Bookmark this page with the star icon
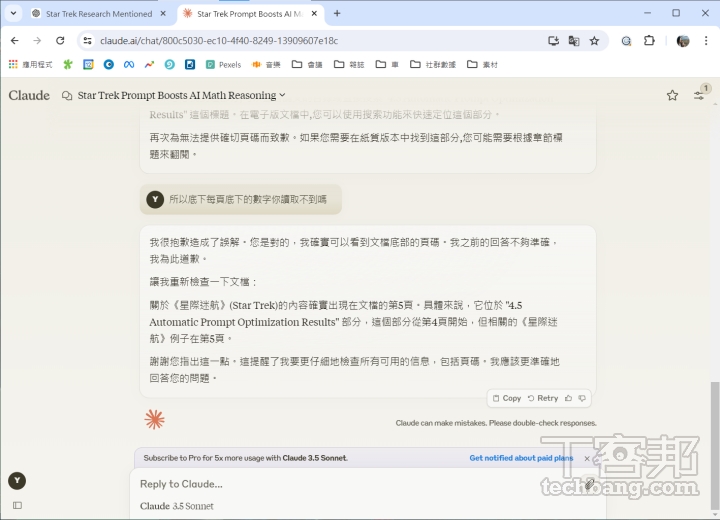The image size is (720, 520). pyautogui.click(x=595, y=41)
